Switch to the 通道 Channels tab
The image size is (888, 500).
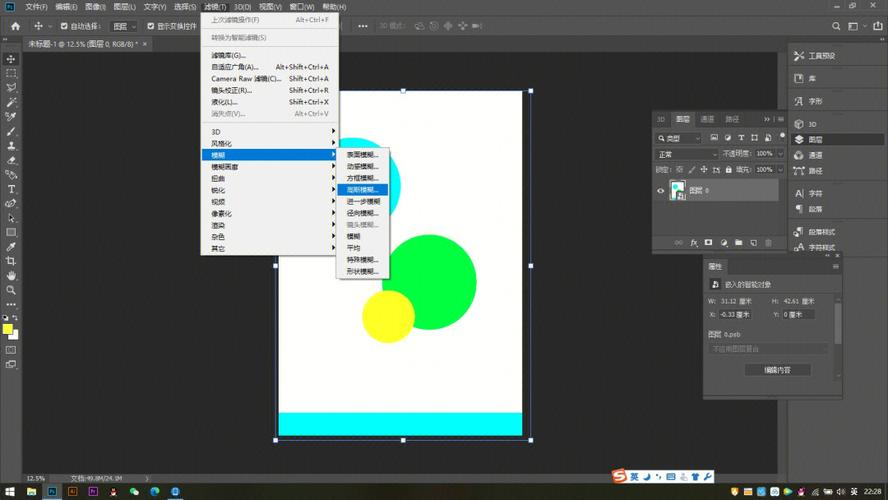point(707,119)
